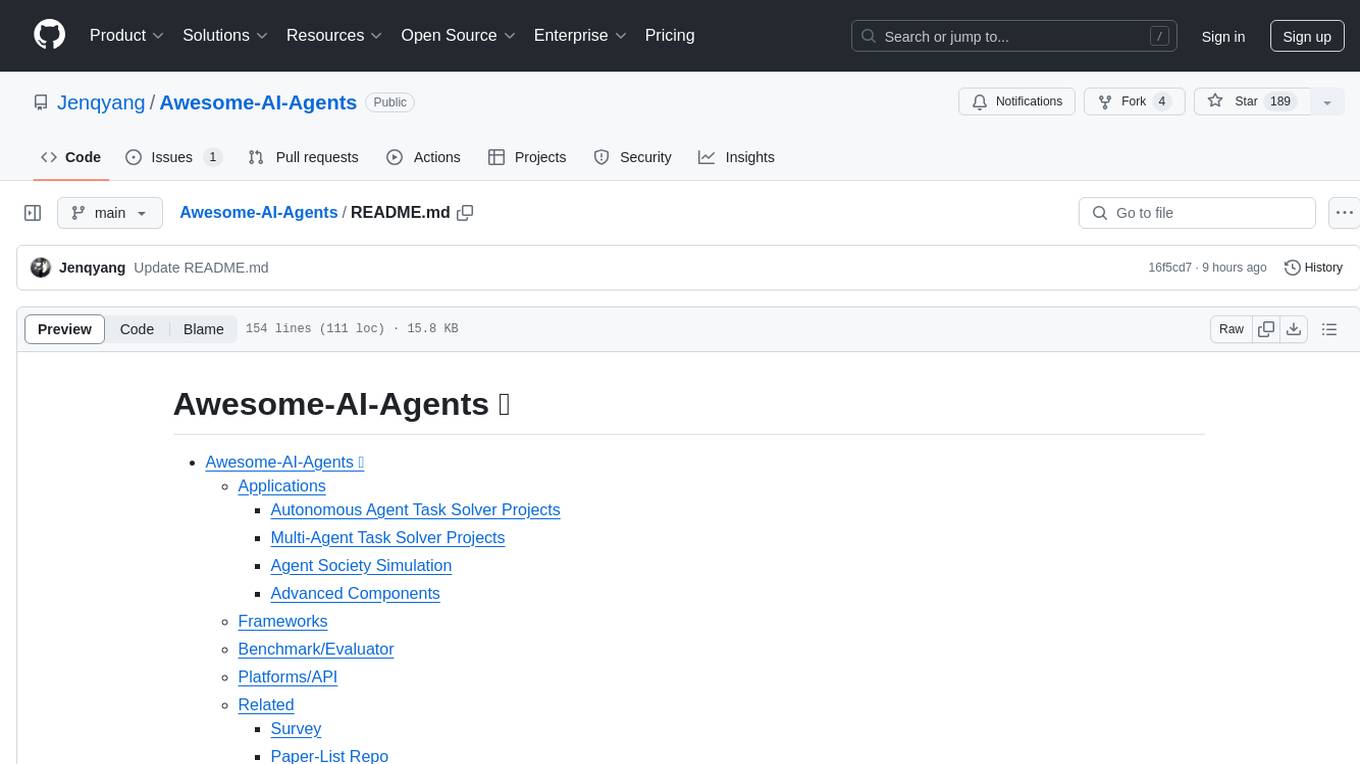This screenshot has width=1360, height=764.
Task: Go to the GitHub homepage logo
Action: pyautogui.click(x=49, y=35)
